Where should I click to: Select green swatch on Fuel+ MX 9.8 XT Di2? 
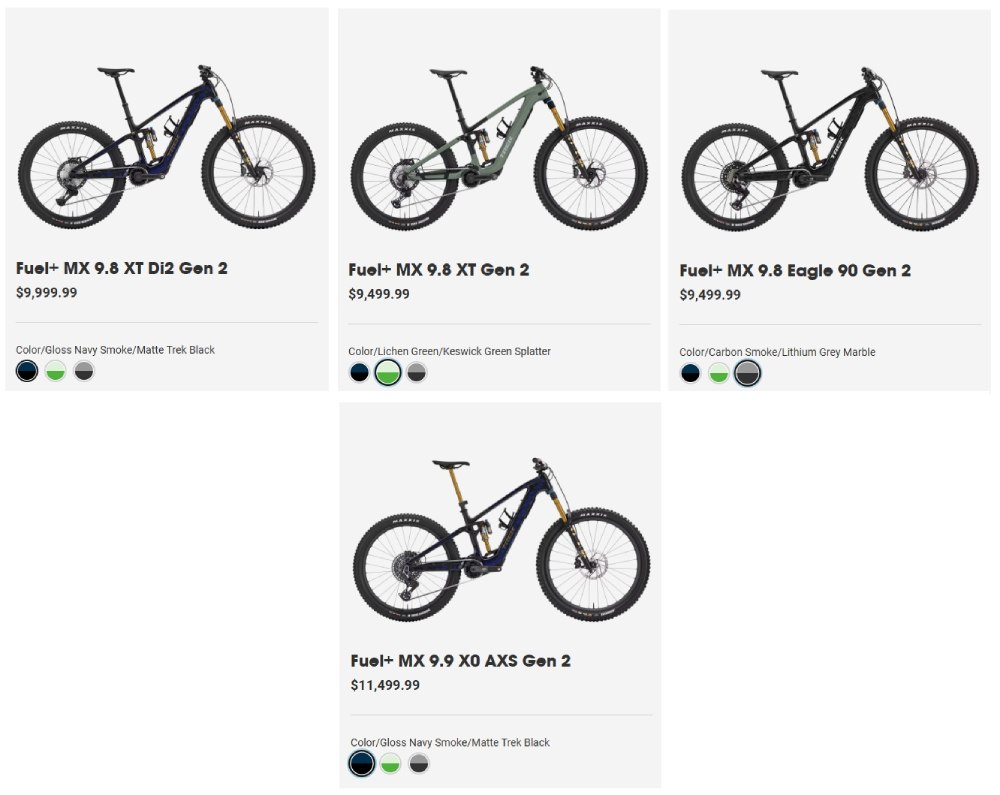click(x=56, y=372)
